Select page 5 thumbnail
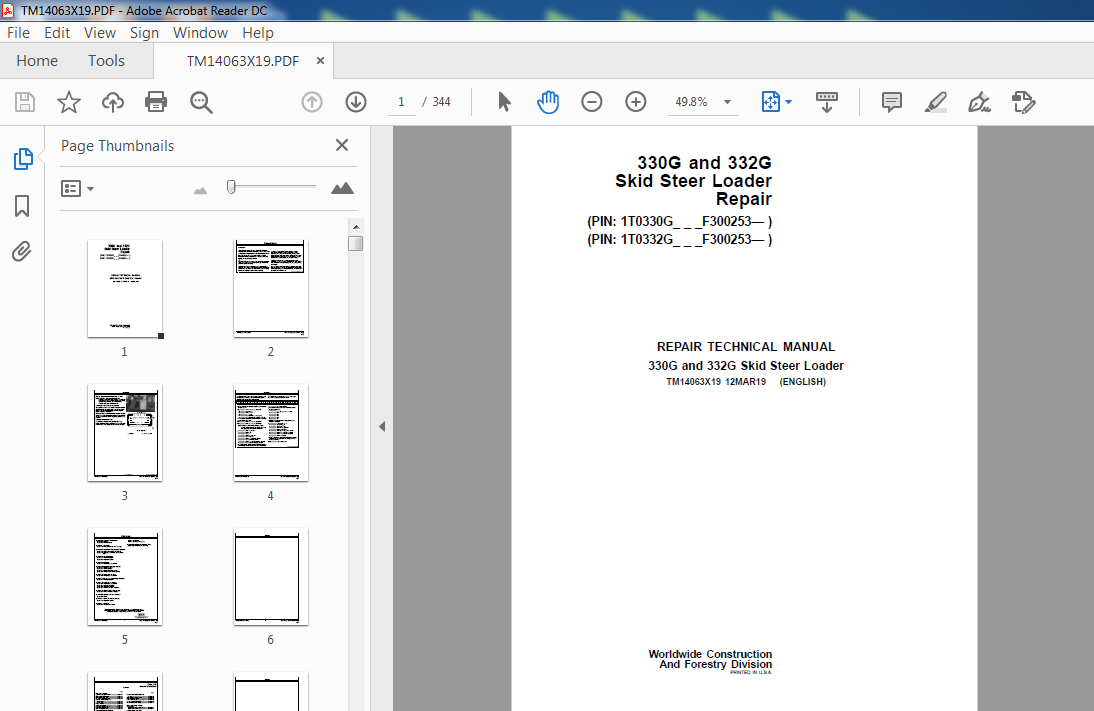Image resolution: width=1094 pixels, height=711 pixels. (x=125, y=576)
